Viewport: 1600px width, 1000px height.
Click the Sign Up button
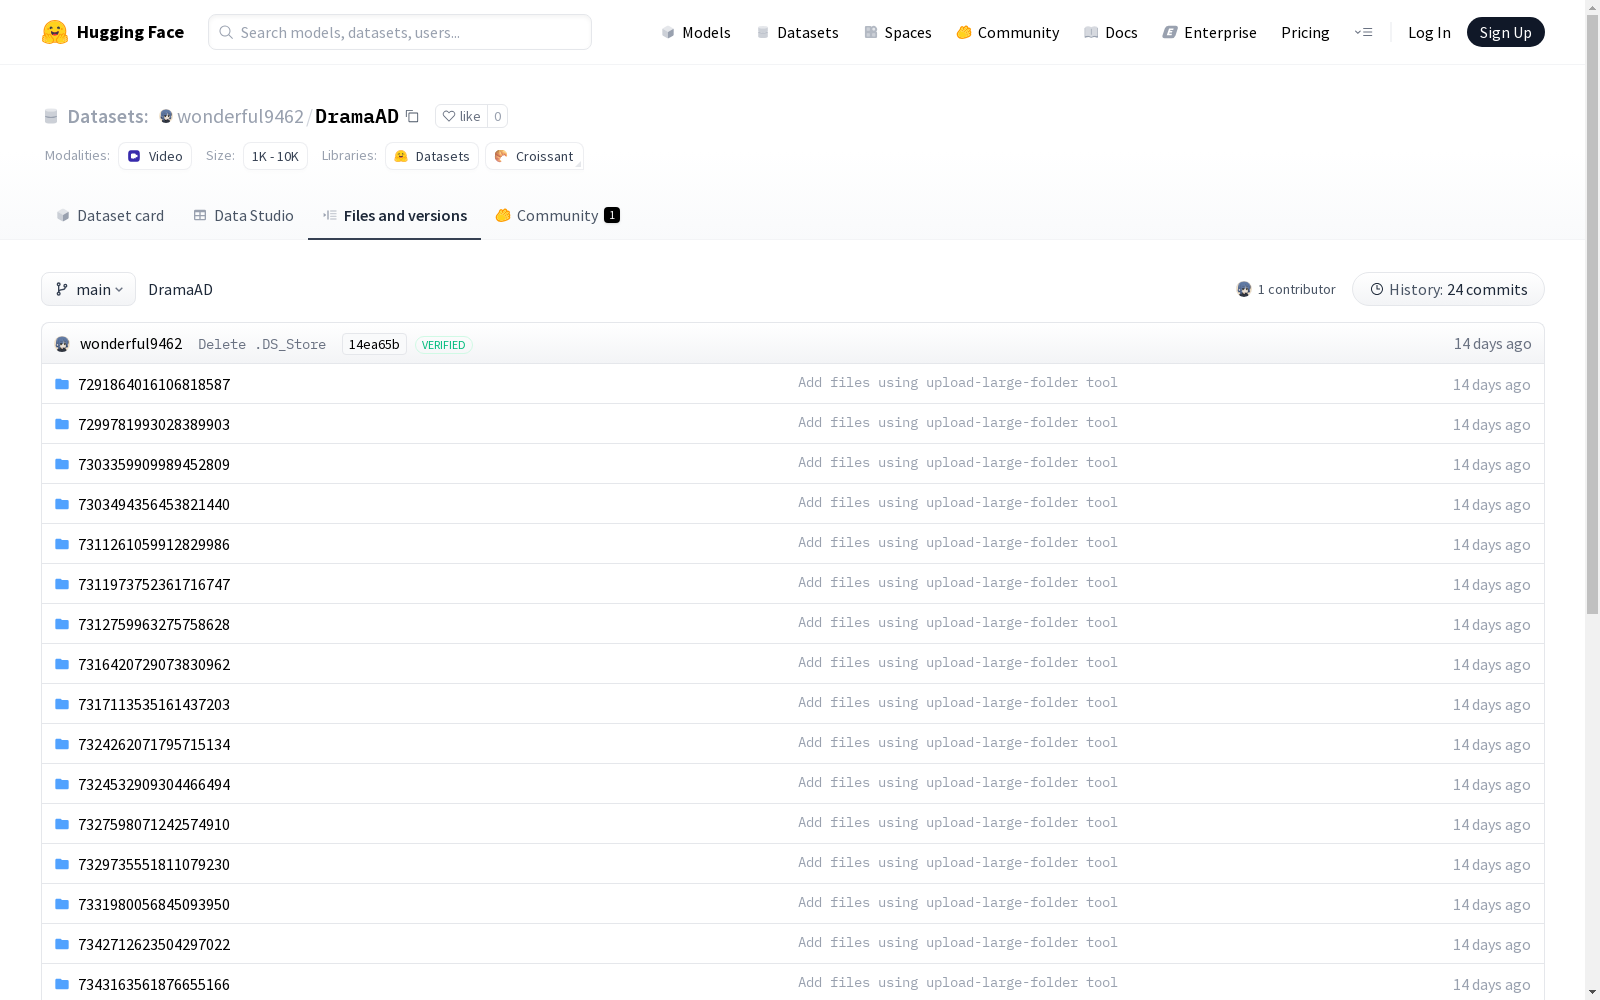coord(1505,32)
